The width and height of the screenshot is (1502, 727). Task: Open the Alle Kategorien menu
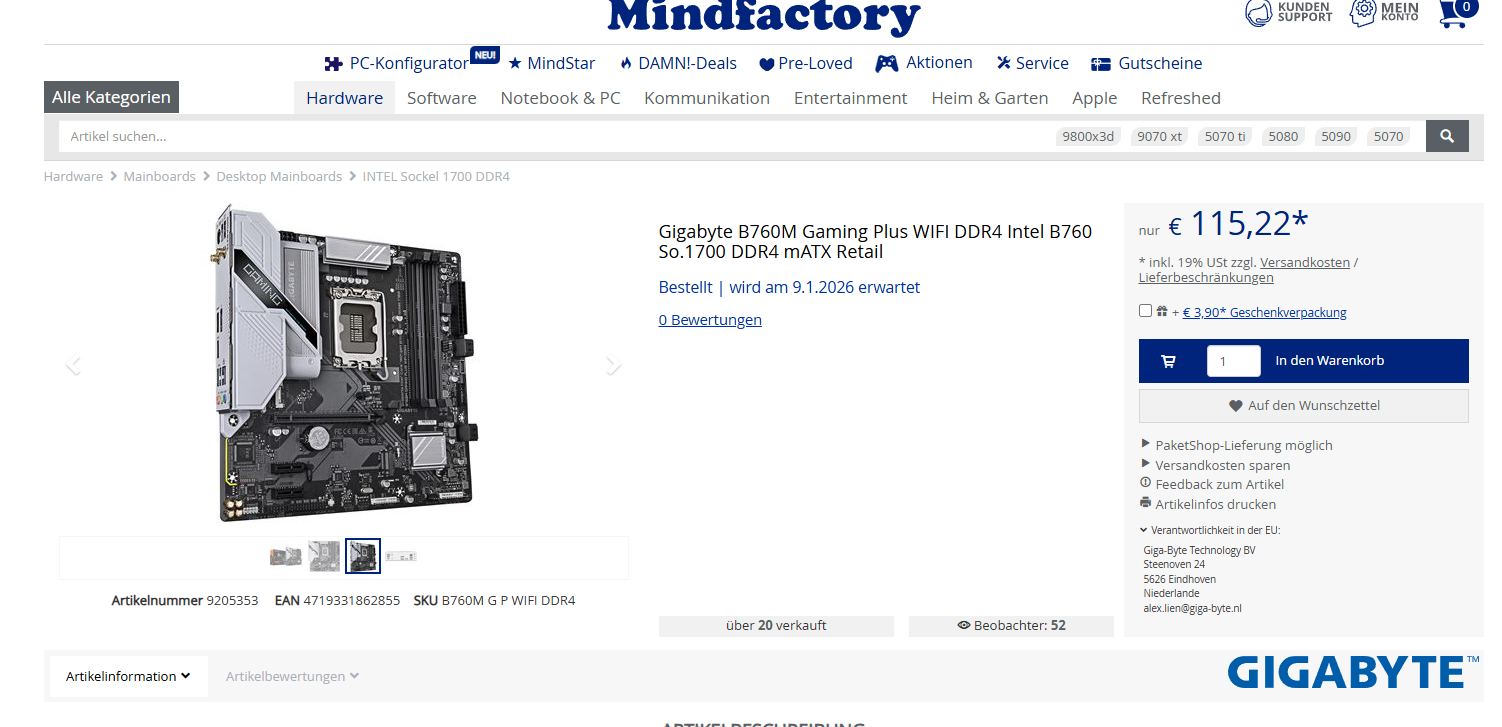tap(111, 97)
